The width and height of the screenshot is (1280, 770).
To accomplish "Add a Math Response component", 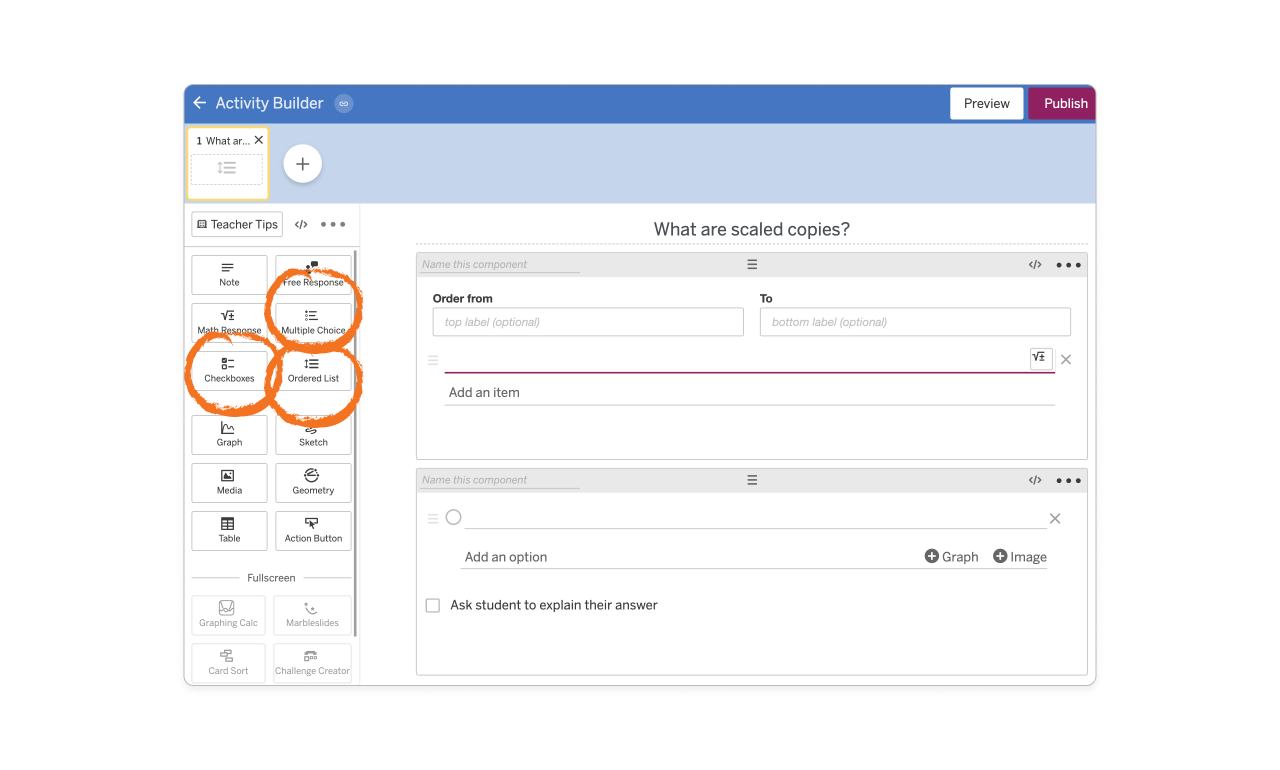I will click(229, 322).
